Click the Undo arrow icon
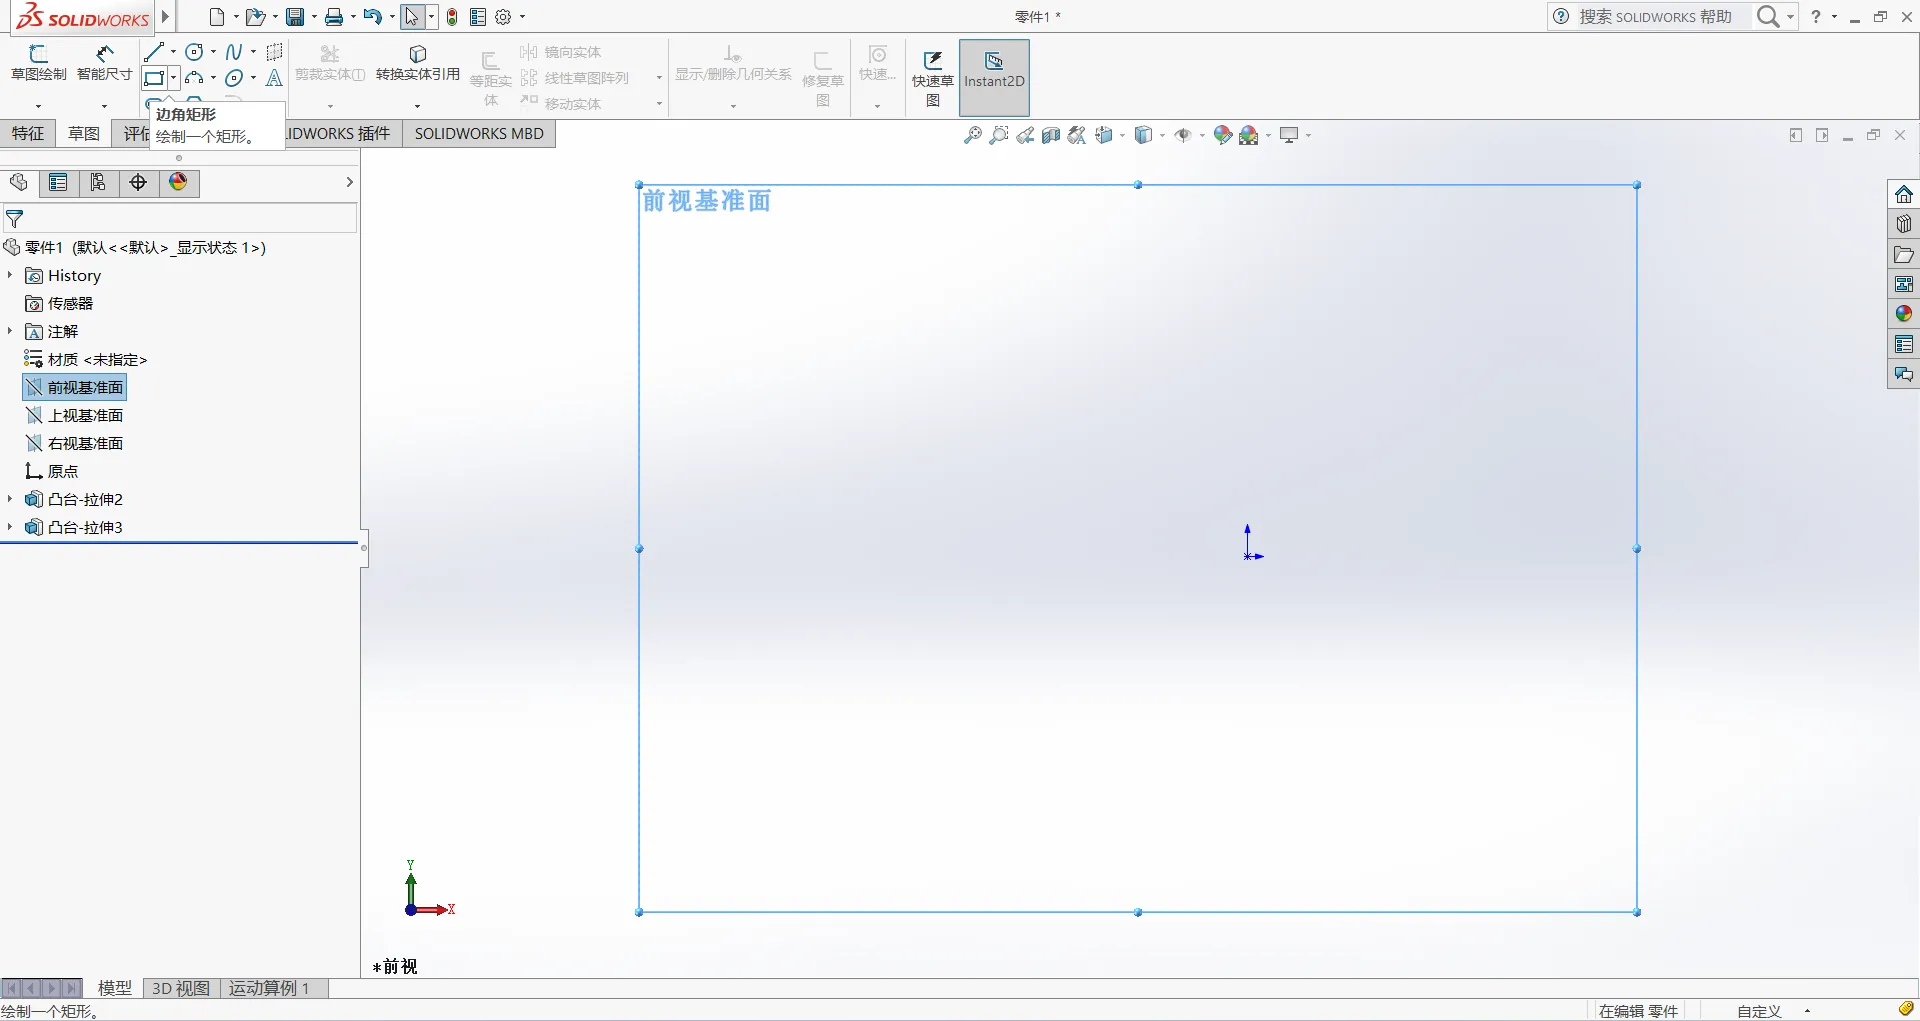Screen dimensions: 1920x1021 point(373,17)
